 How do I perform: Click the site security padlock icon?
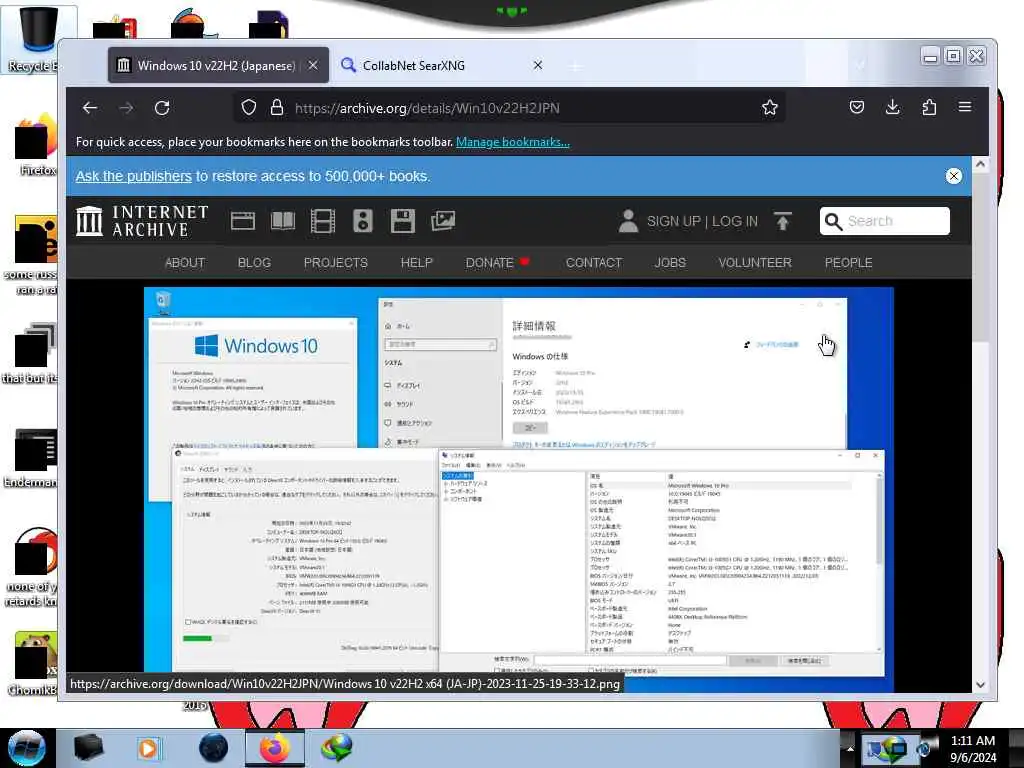[x=277, y=108]
